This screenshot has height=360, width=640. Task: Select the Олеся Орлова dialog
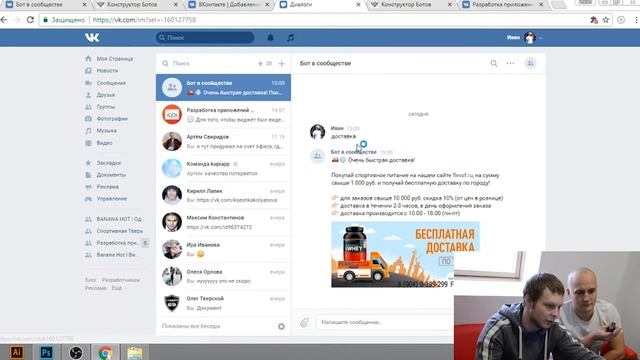(223, 276)
